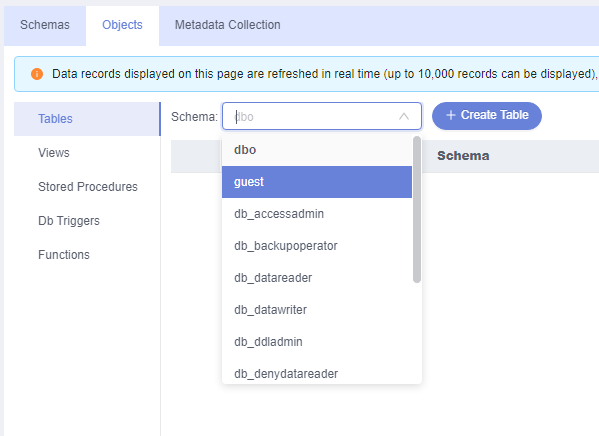Choose db_datareader from schema options
This screenshot has height=436, width=599.
pos(317,278)
